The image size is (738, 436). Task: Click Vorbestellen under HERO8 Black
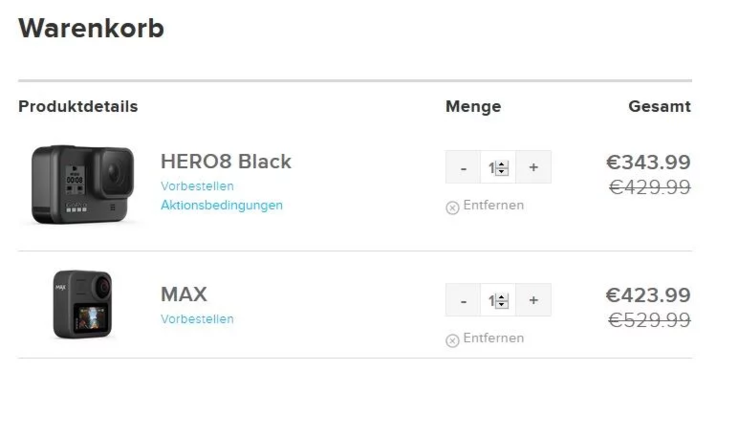coord(197,186)
